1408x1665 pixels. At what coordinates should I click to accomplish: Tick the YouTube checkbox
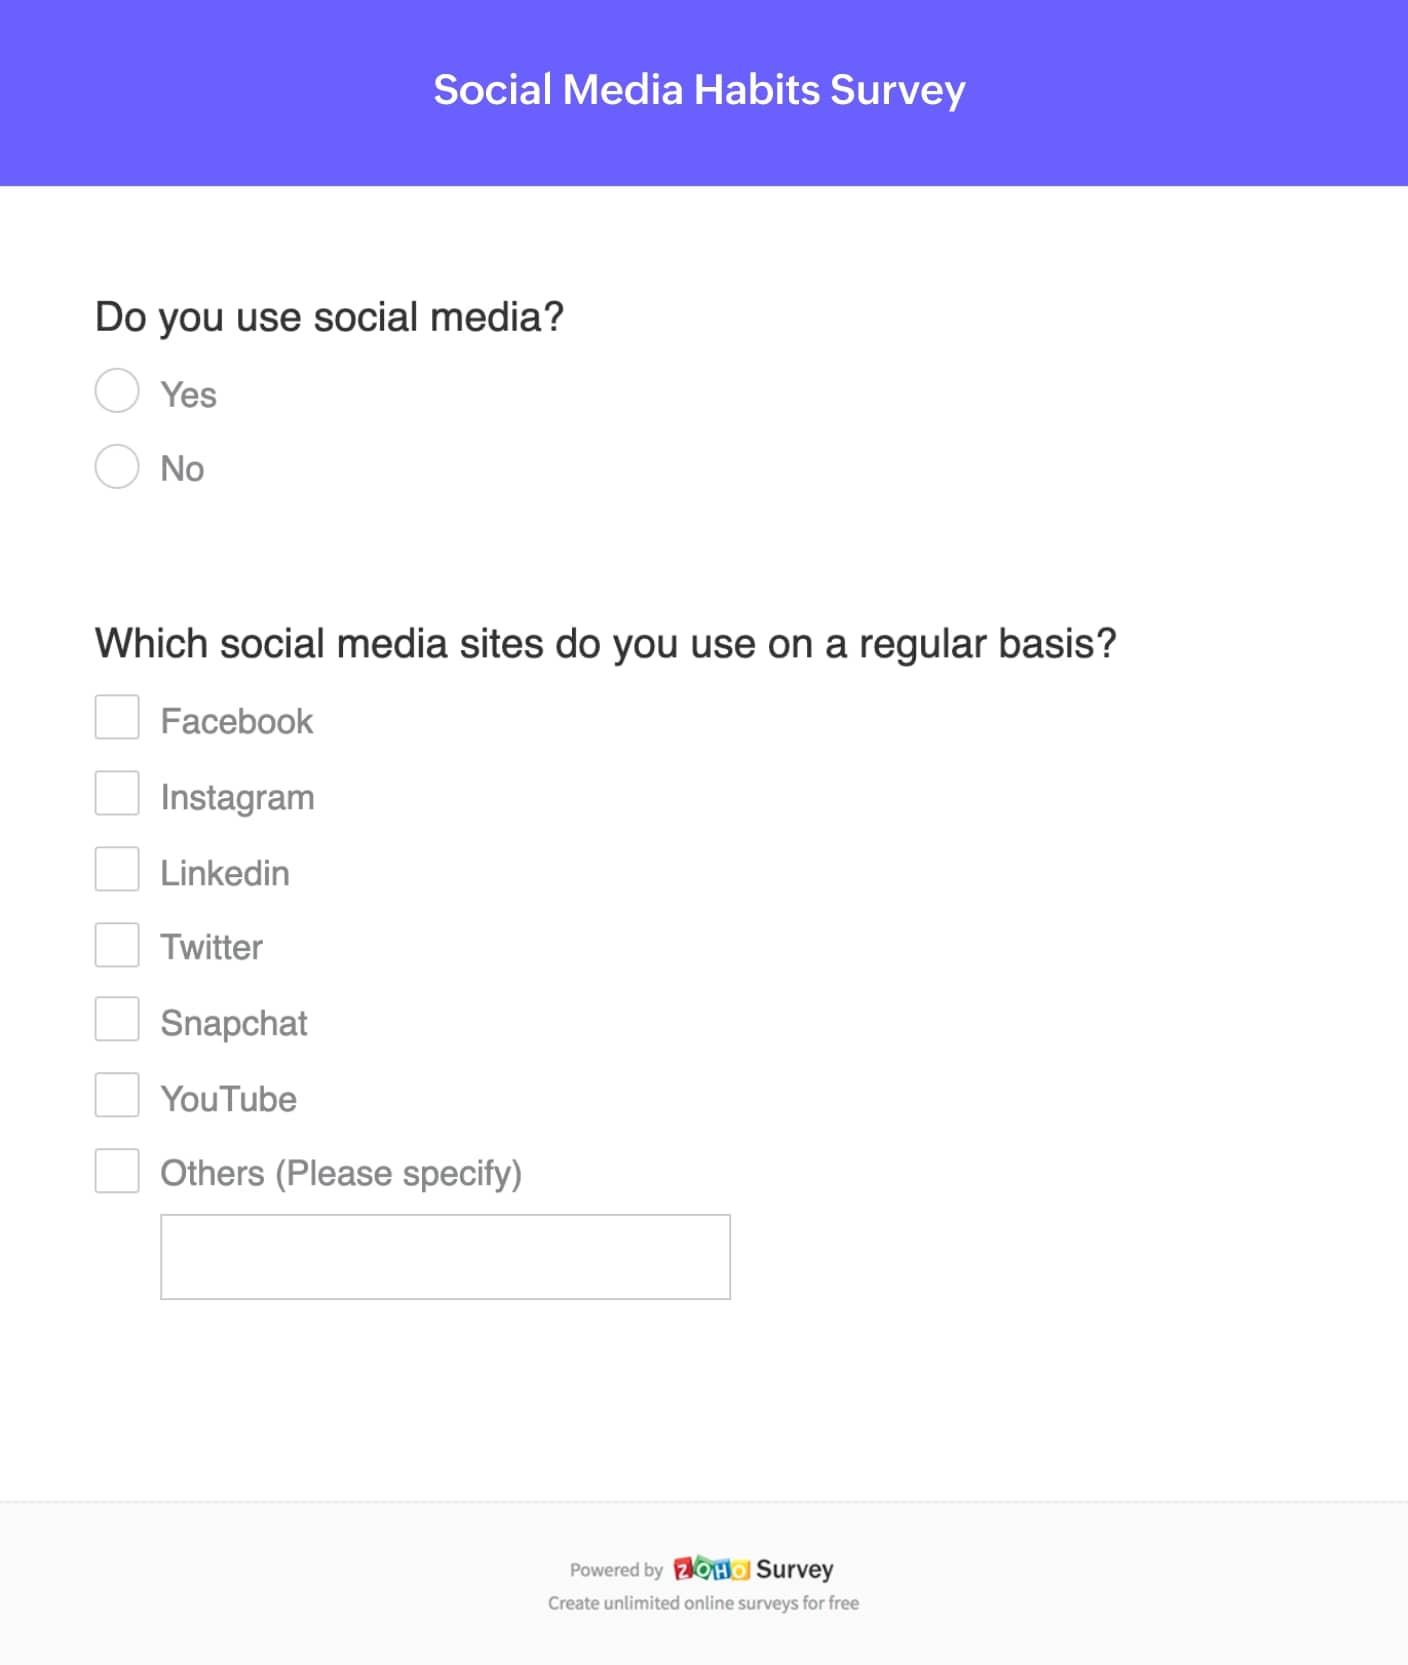[x=117, y=1096]
